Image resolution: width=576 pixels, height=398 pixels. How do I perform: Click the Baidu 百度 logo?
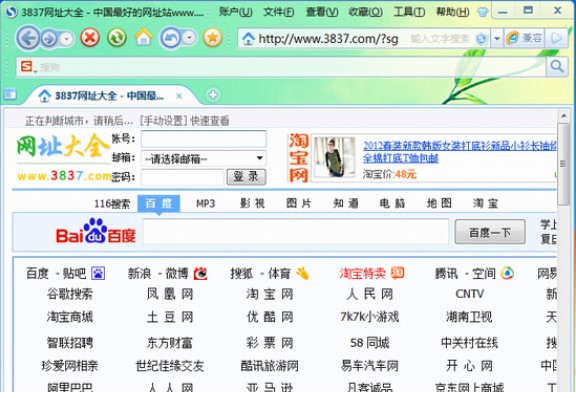pos(96,231)
